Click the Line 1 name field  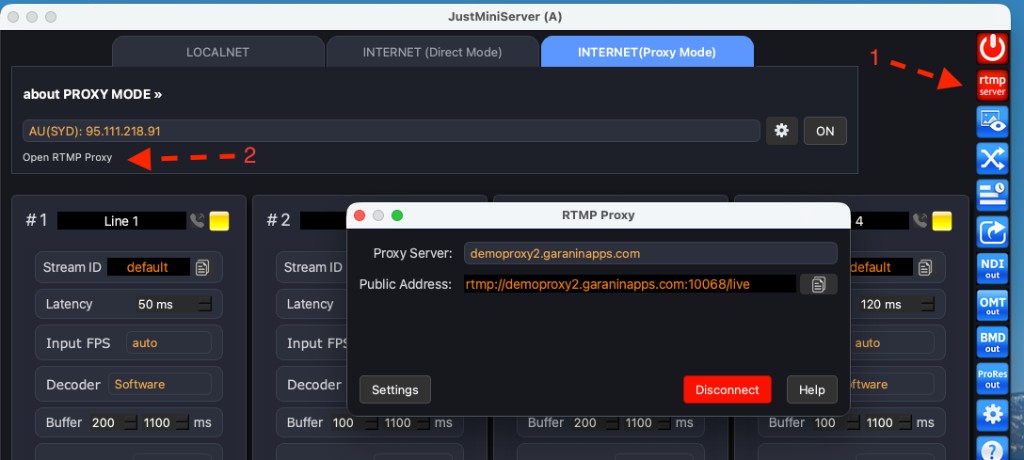pos(121,221)
